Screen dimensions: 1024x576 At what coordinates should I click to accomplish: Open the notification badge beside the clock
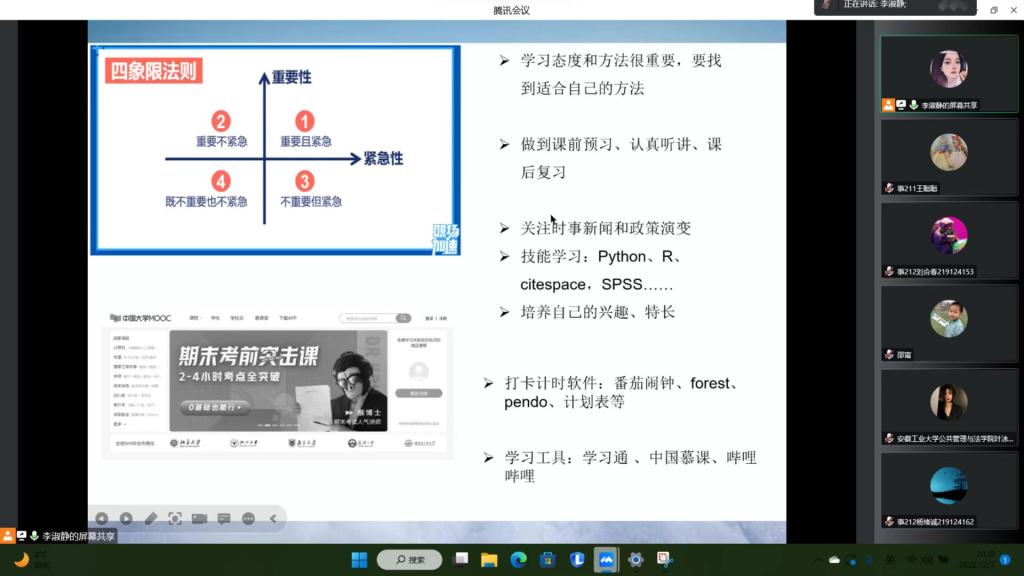[x=1005, y=560]
